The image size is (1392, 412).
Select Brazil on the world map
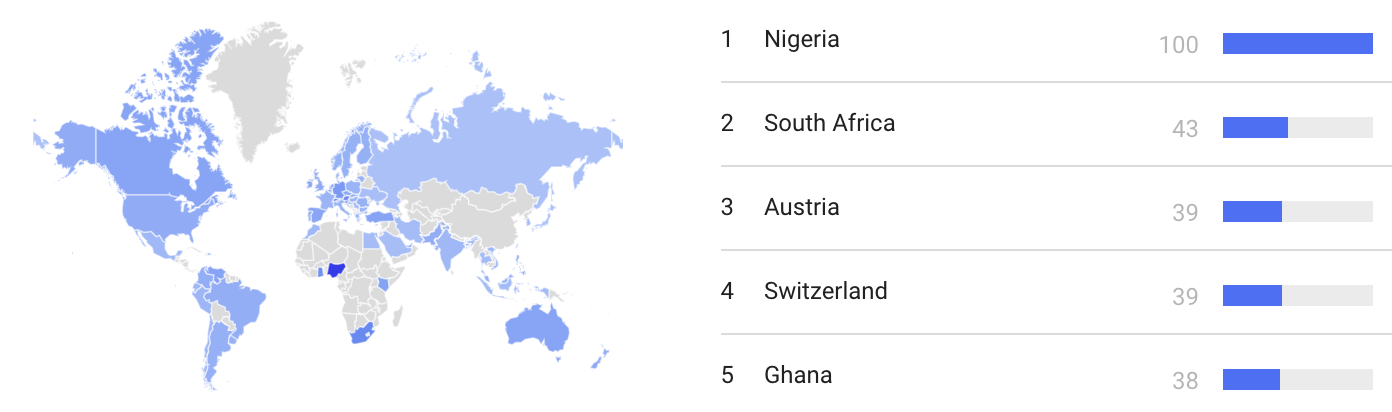240,298
